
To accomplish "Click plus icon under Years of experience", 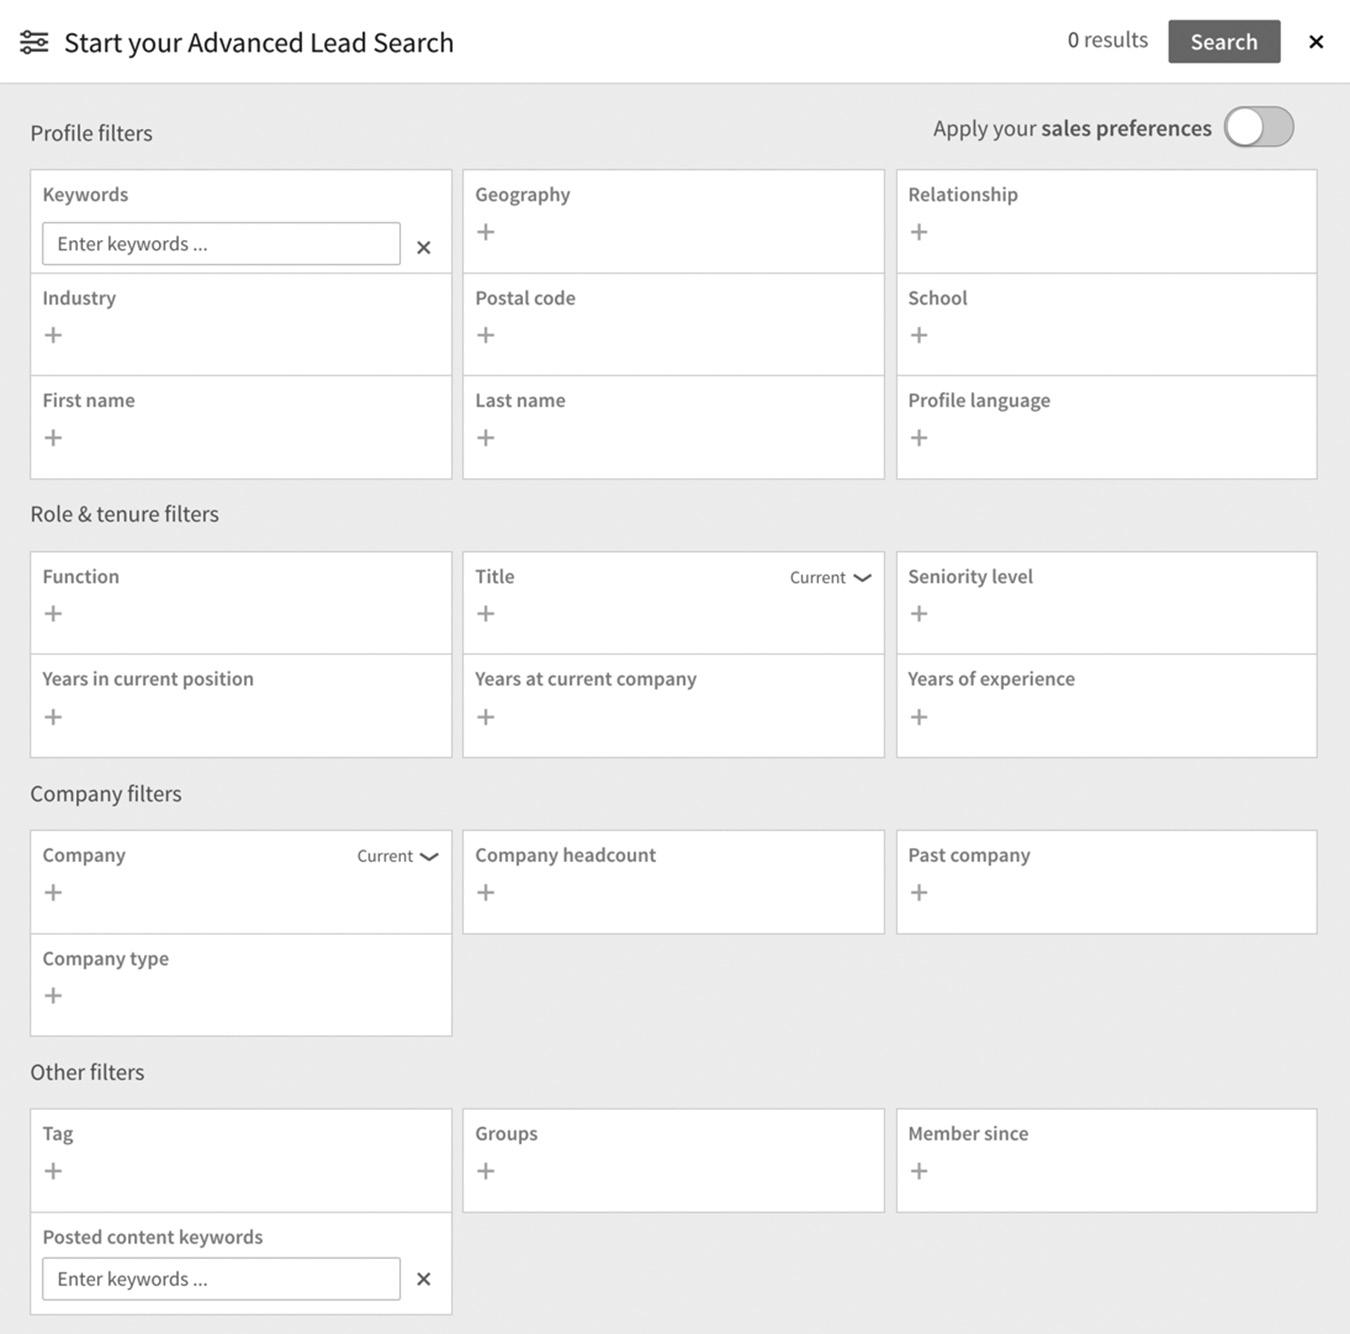I will [919, 717].
